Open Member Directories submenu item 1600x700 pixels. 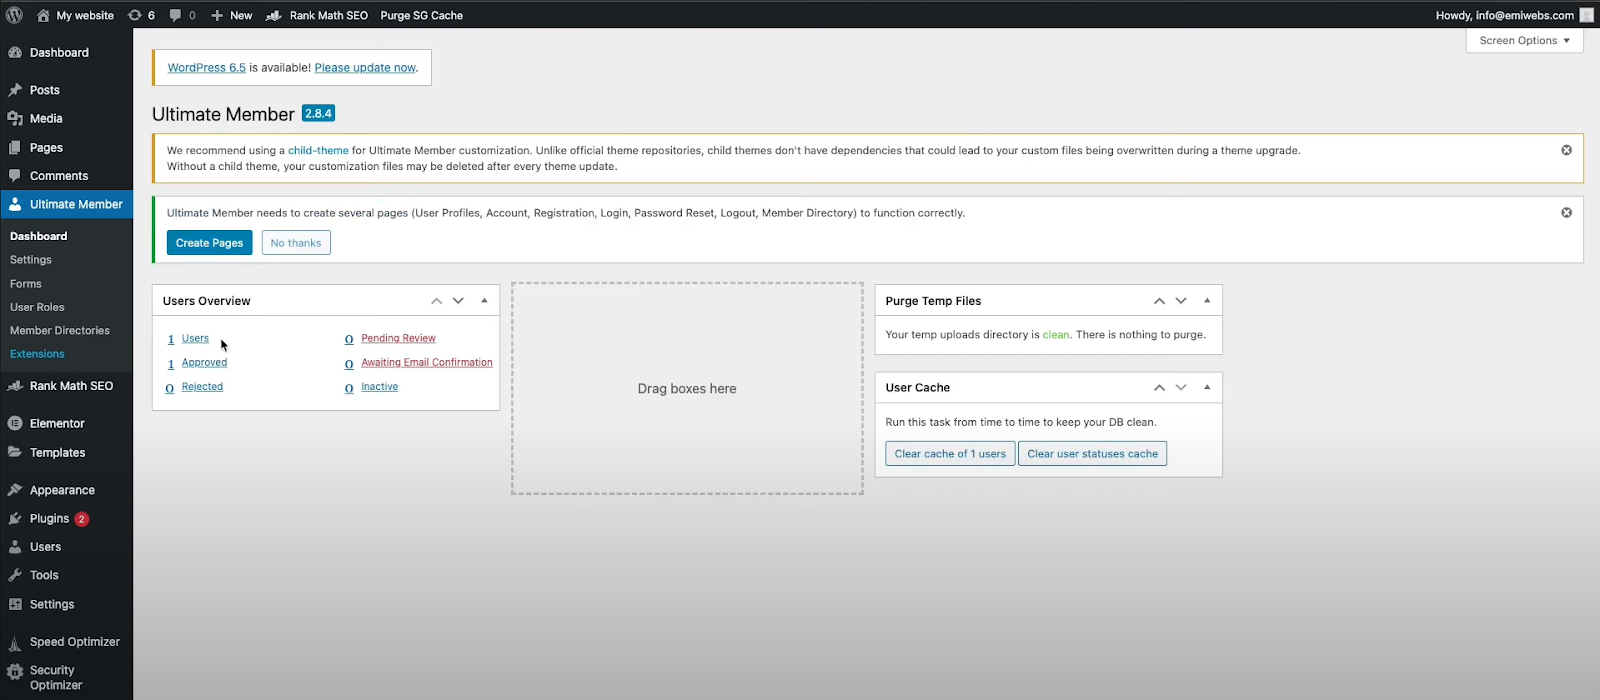pyautogui.click(x=60, y=330)
